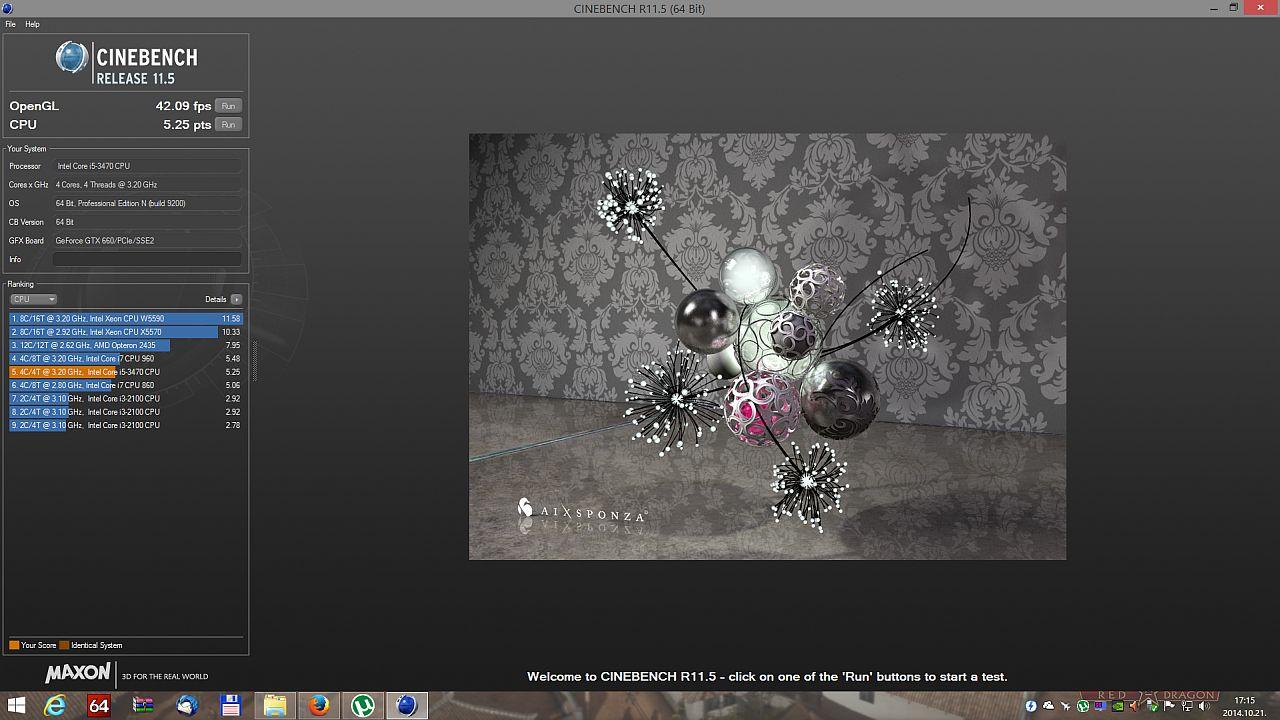Click the Your Score orange legend swatch
Image resolution: width=1280 pixels, height=720 pixels.
click(14, 645)
